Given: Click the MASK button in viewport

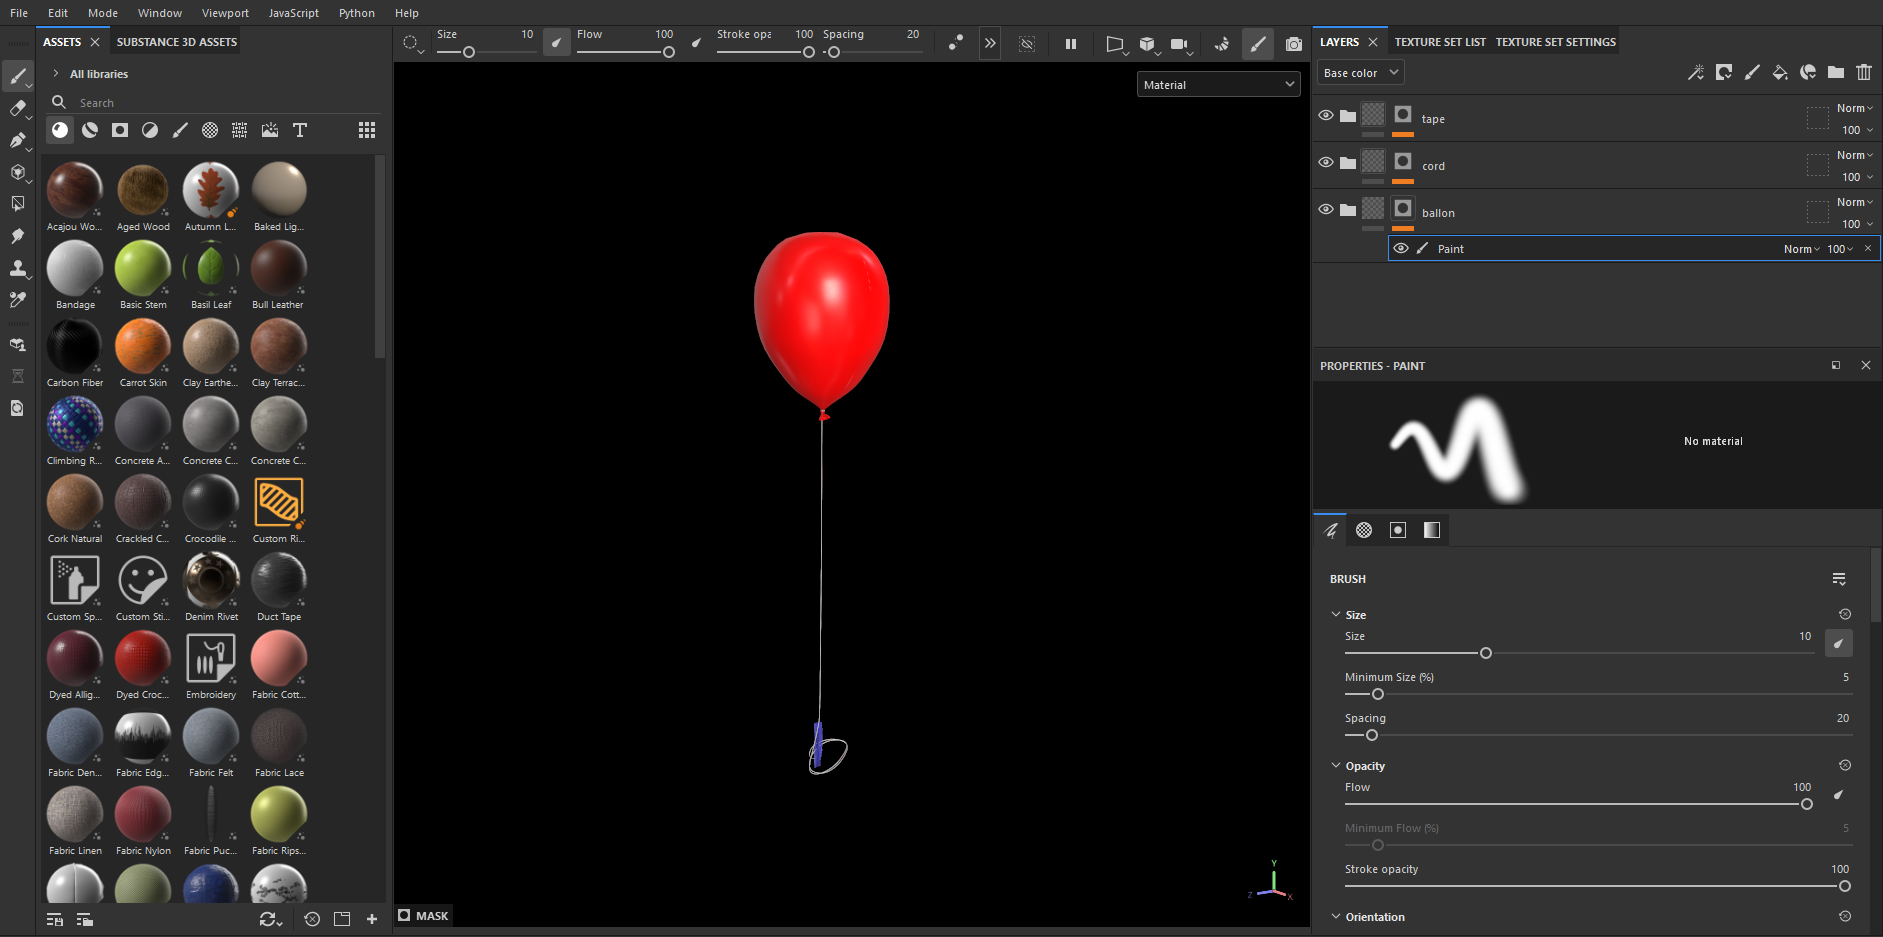Looking at the screenshot, I should point(423,916).
